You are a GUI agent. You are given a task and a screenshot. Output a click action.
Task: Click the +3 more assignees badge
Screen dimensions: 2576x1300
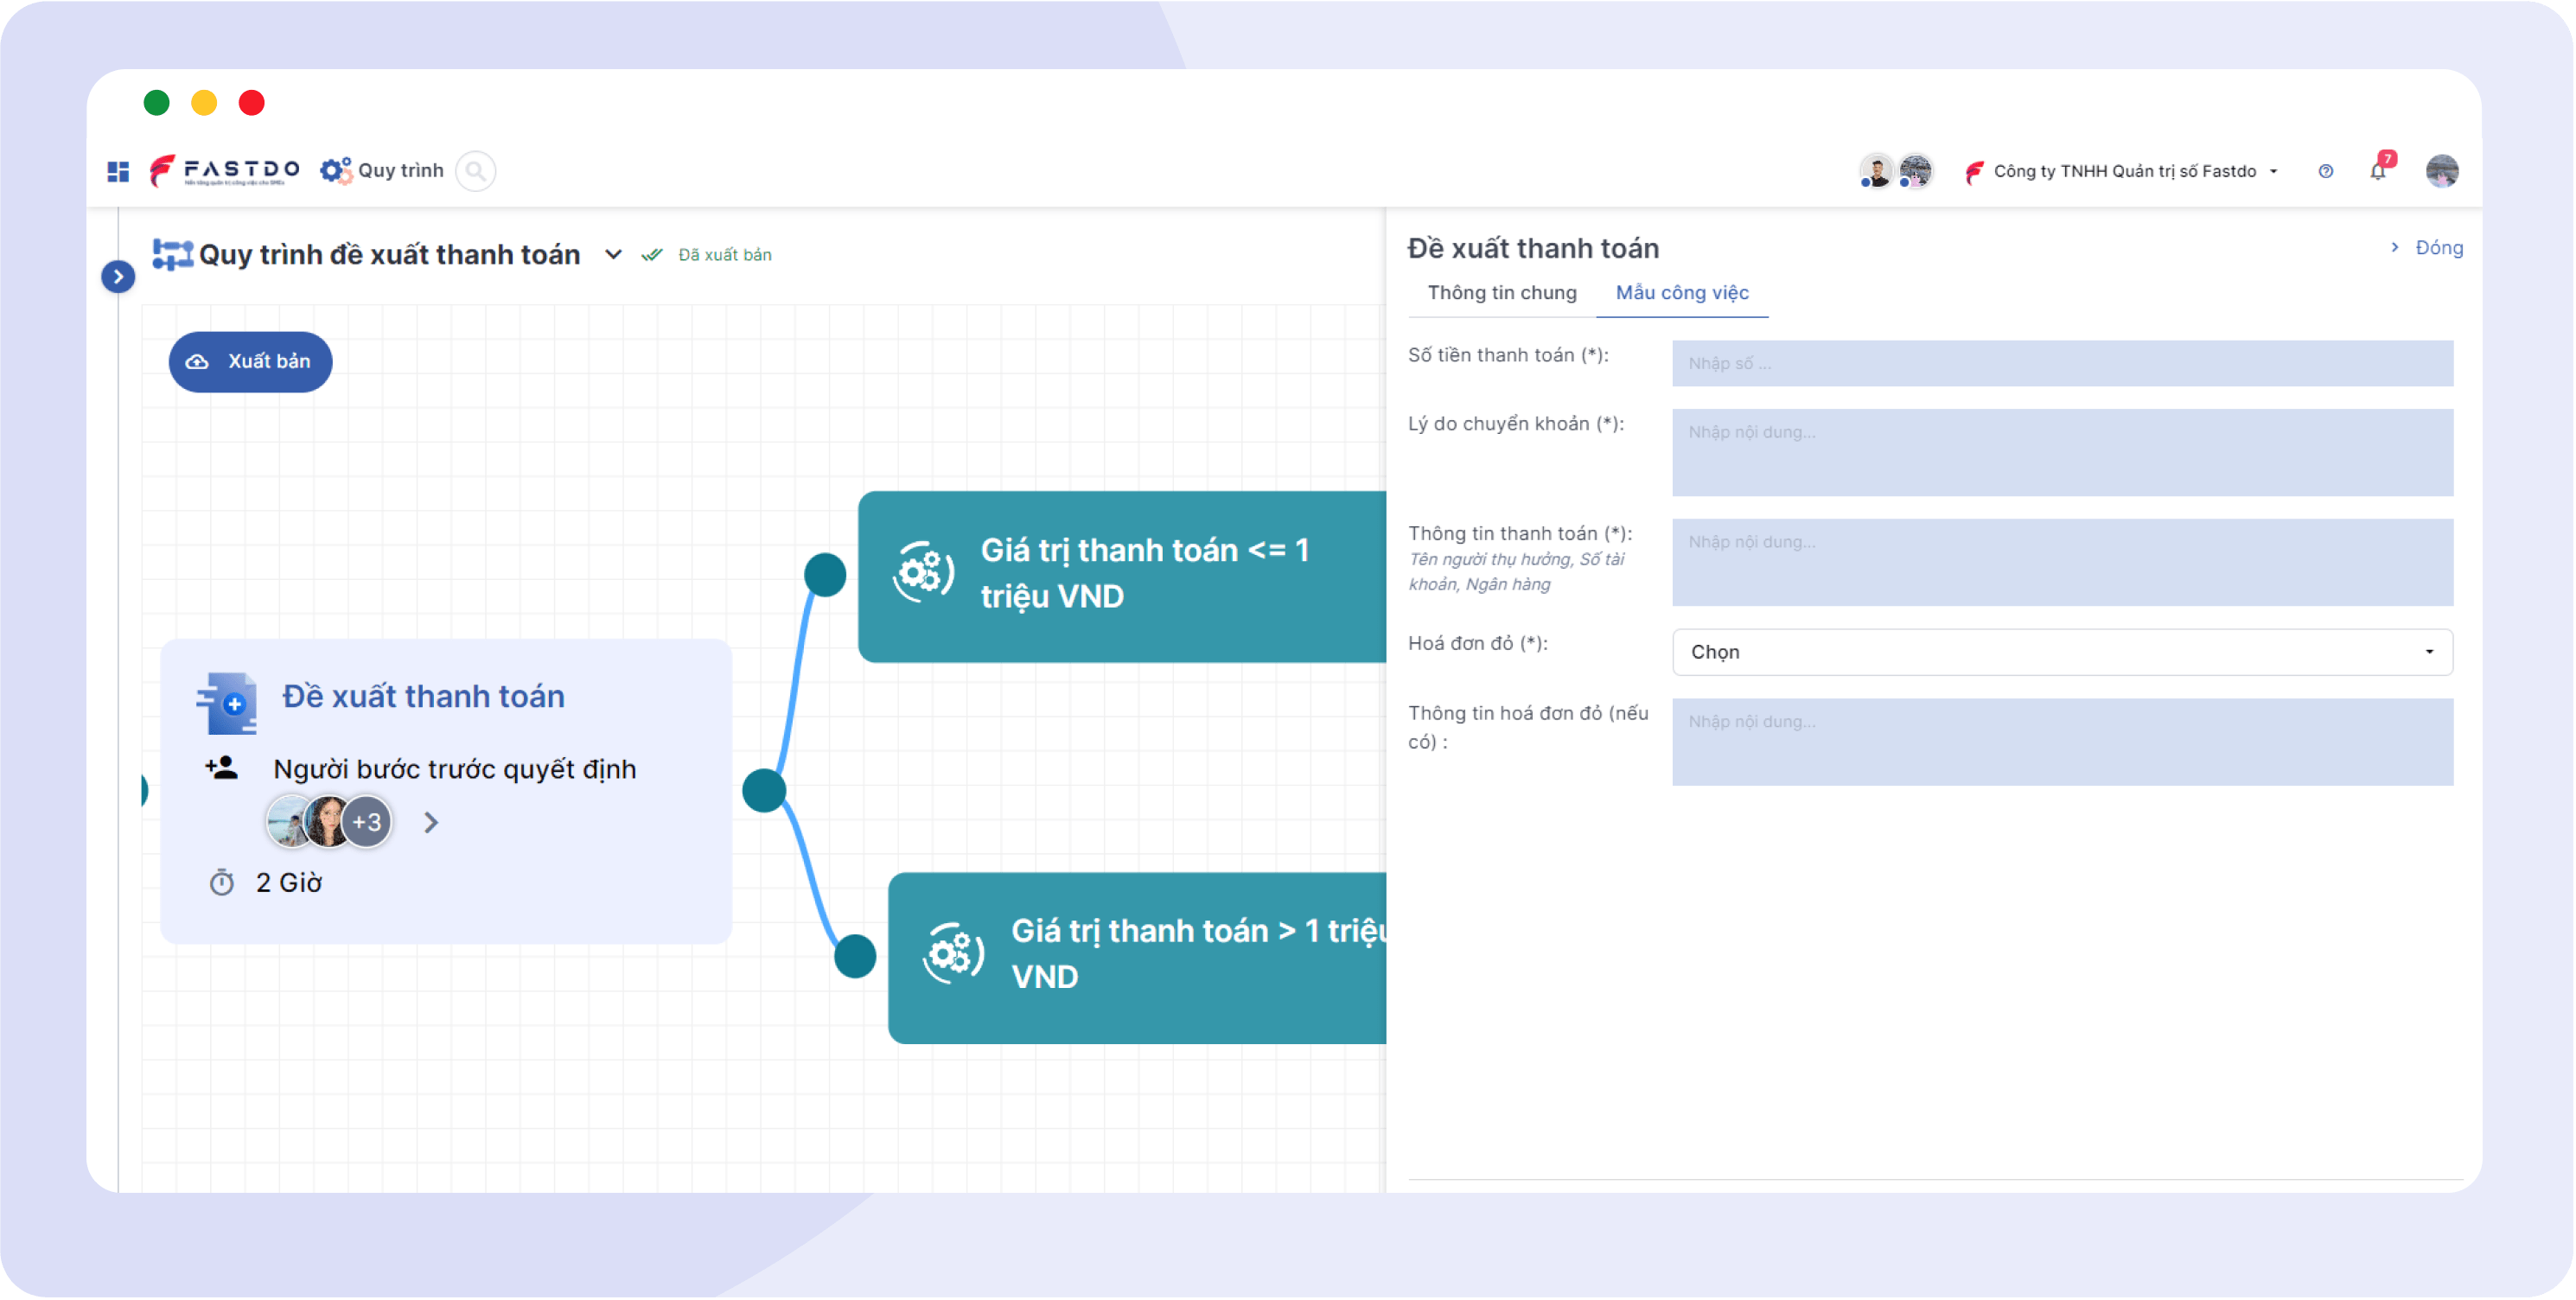367,822
